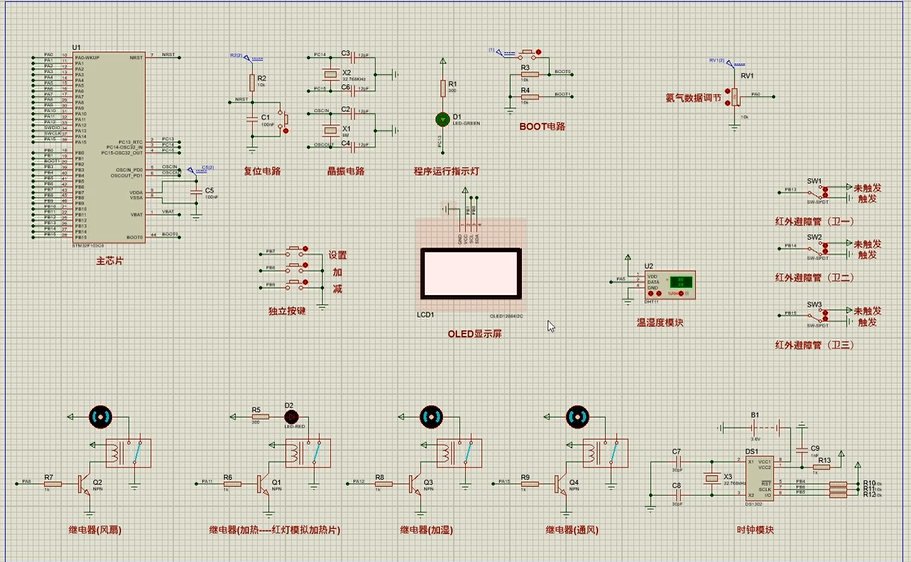
Task: Click the OLED display screen LCD1
Action: click(470, 274)
